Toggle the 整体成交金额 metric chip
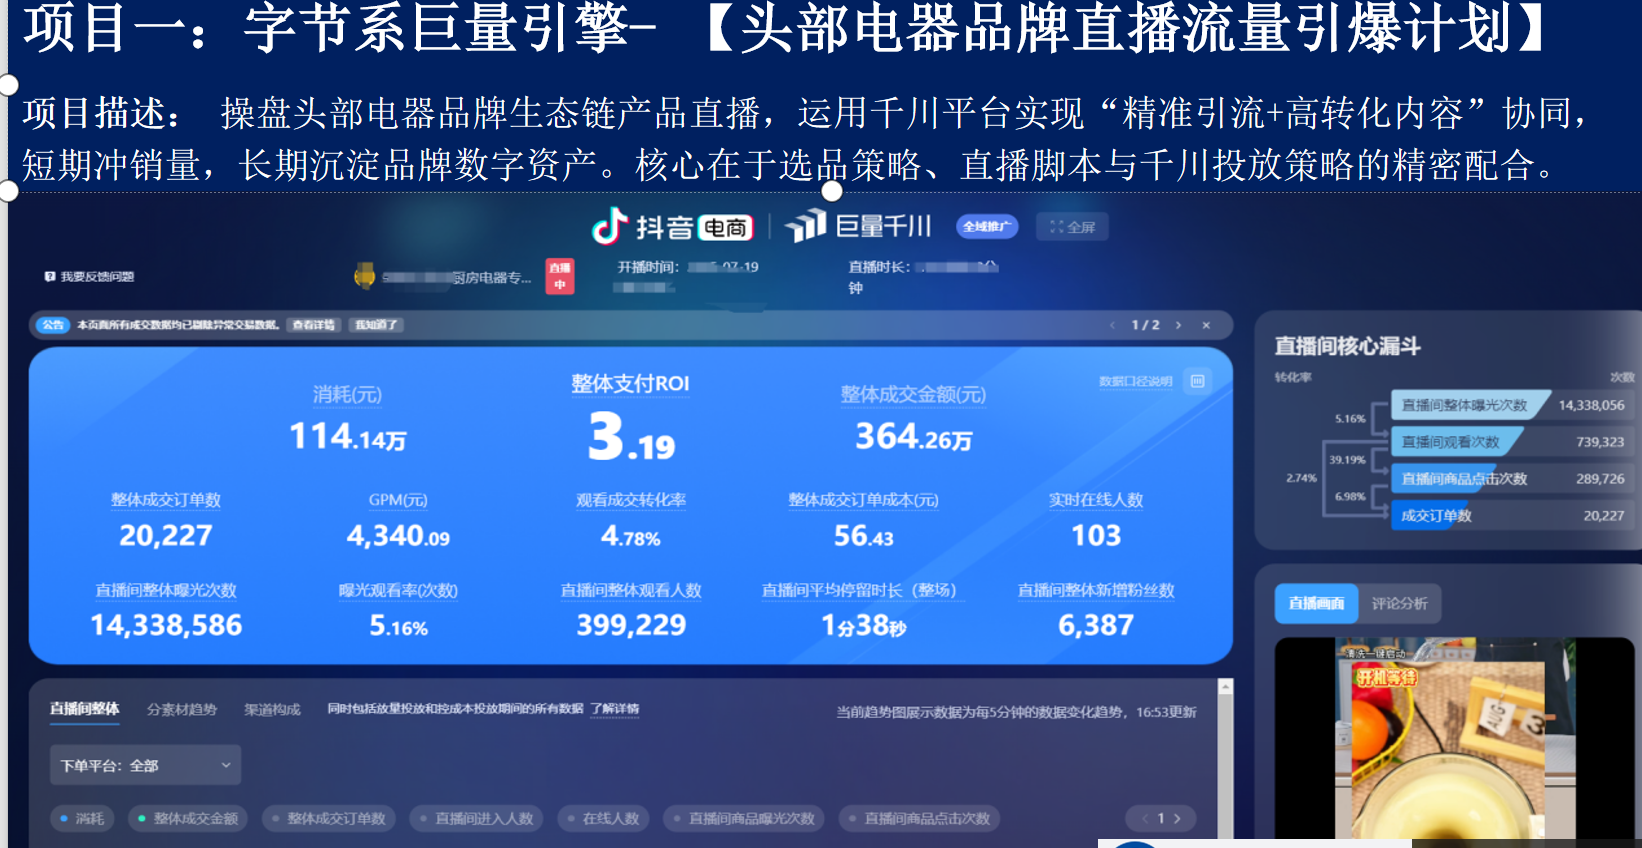Viewport: 1642px width, 848px height. tap(187, 818)
